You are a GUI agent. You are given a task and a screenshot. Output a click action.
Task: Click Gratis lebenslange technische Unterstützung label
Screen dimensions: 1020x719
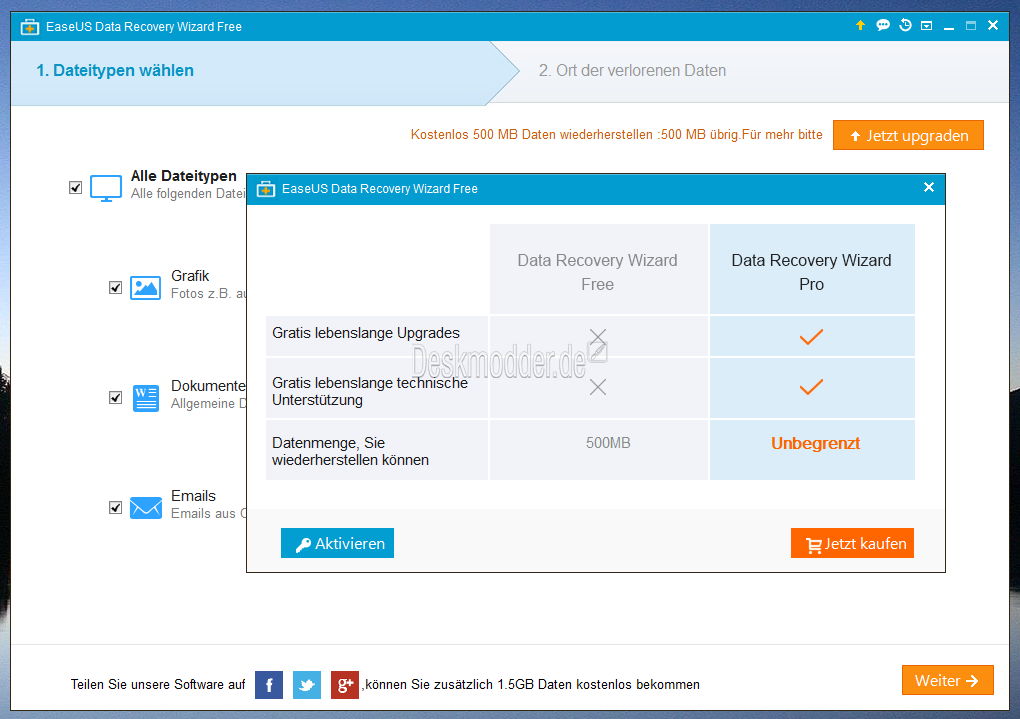point(369,392)
